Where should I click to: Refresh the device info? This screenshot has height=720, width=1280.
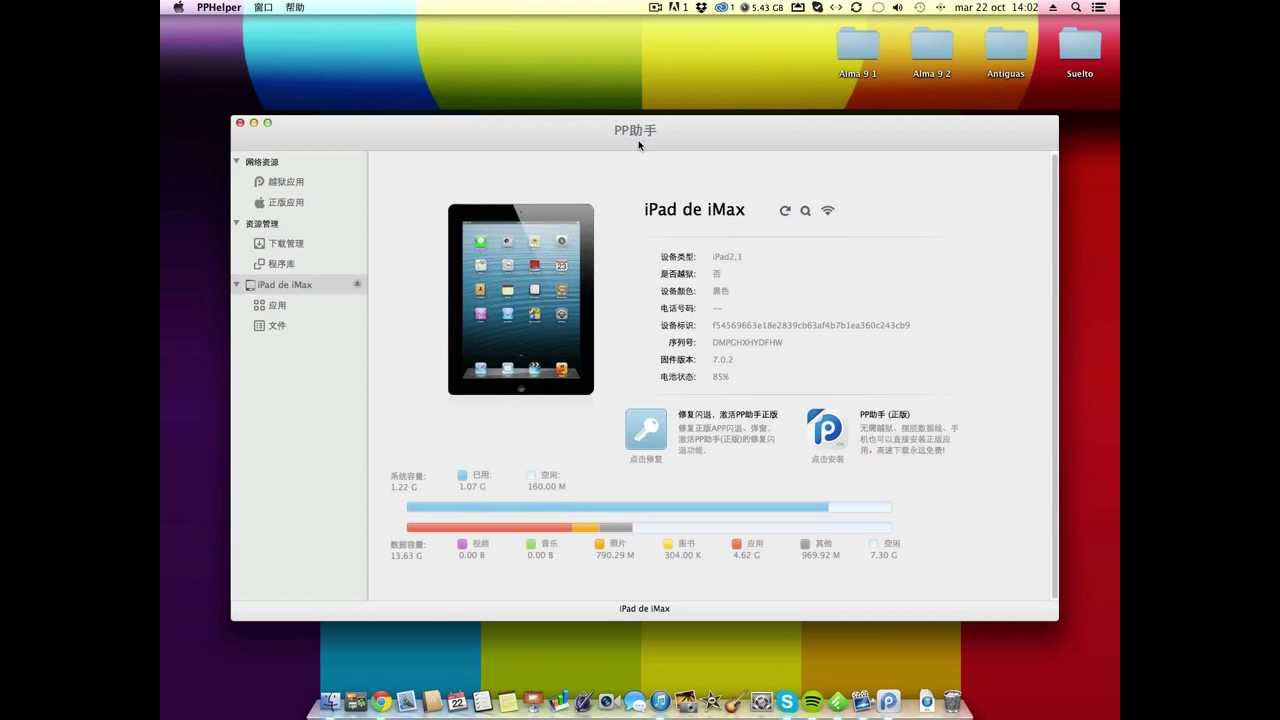[785, 211]
